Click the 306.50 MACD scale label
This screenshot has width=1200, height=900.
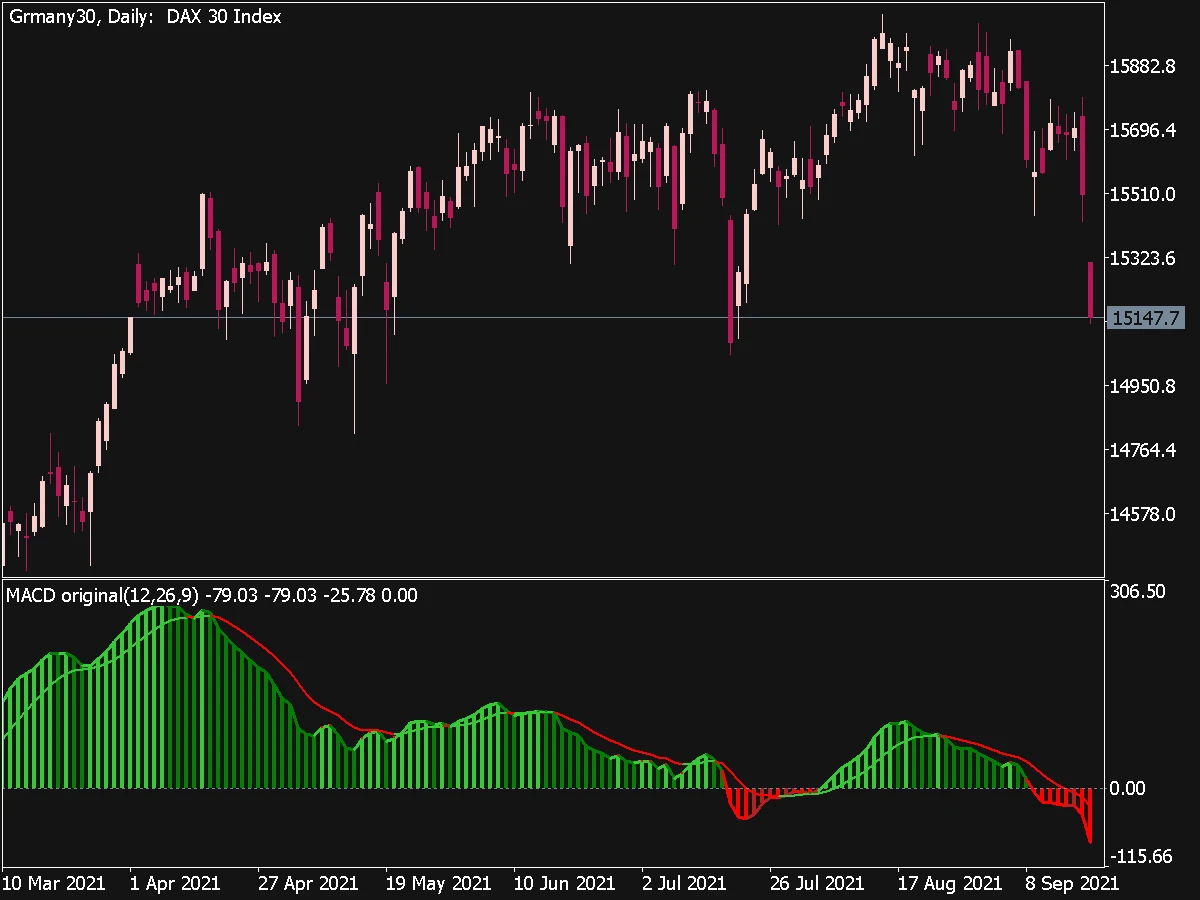(1138, 591)
